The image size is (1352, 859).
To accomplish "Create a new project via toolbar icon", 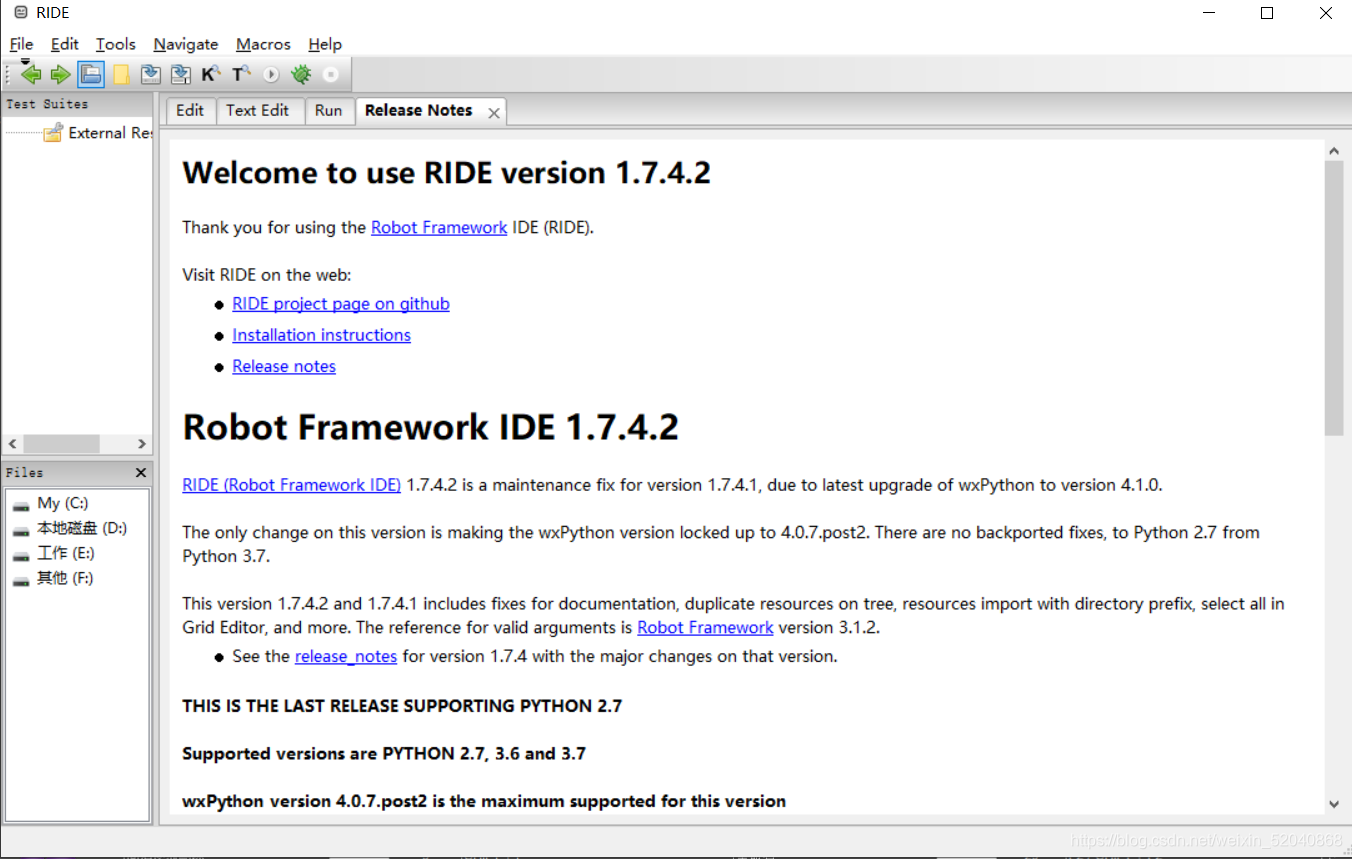I will click(x=119, y=74).
